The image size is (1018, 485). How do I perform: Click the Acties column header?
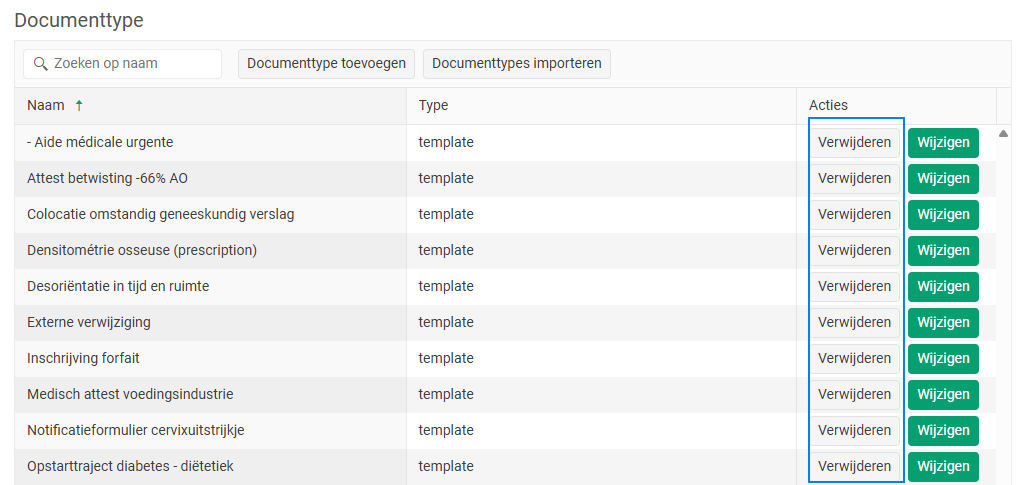(828, 106)
